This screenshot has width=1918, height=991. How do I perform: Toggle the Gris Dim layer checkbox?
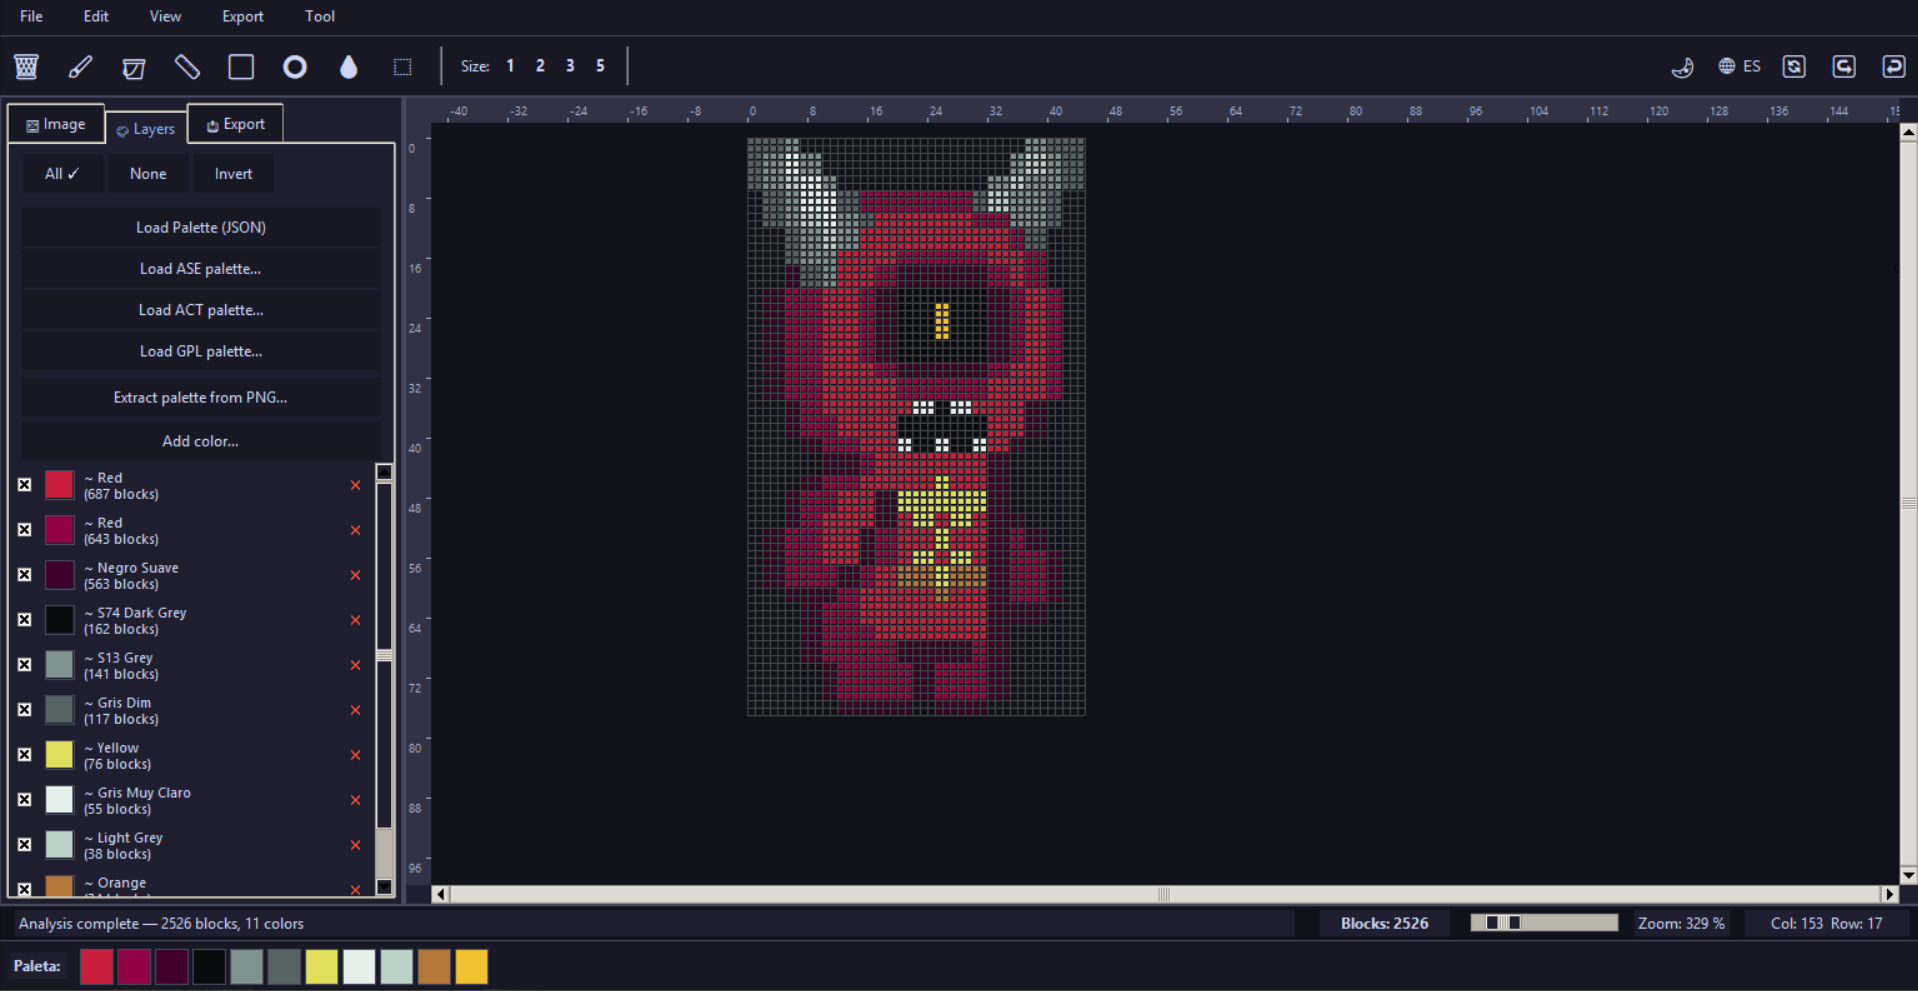[25, 710]
